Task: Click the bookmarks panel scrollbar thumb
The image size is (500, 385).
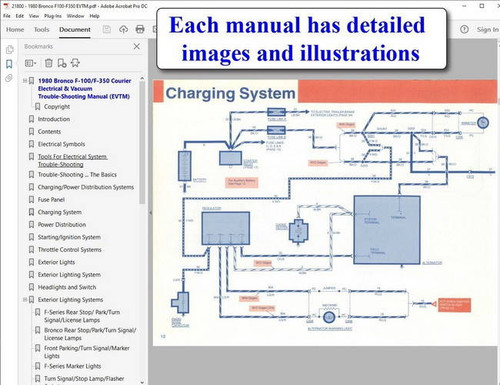Action: pyautogui.click(x=142, y=143)
